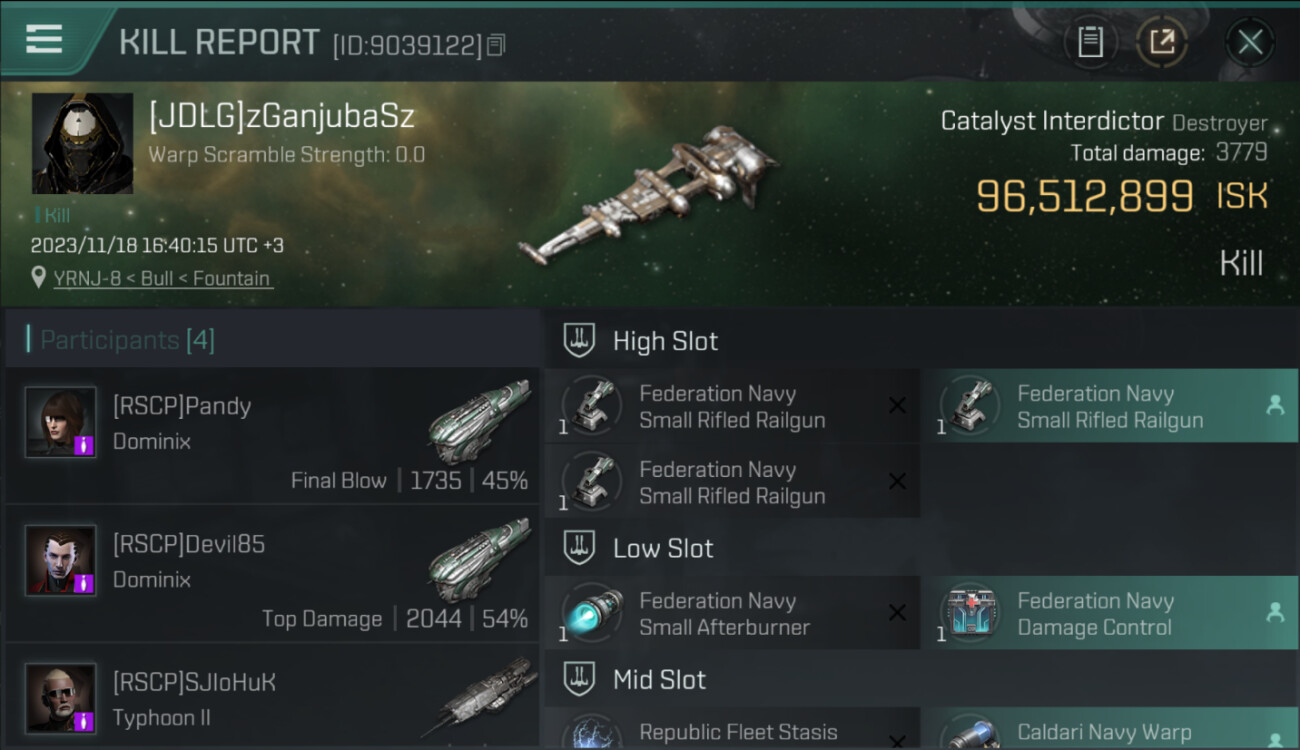This screenshot has width=1300, height=750.
Task: Click SJIoHuK's Typhoon II ship icon
Action: [478, 697]
